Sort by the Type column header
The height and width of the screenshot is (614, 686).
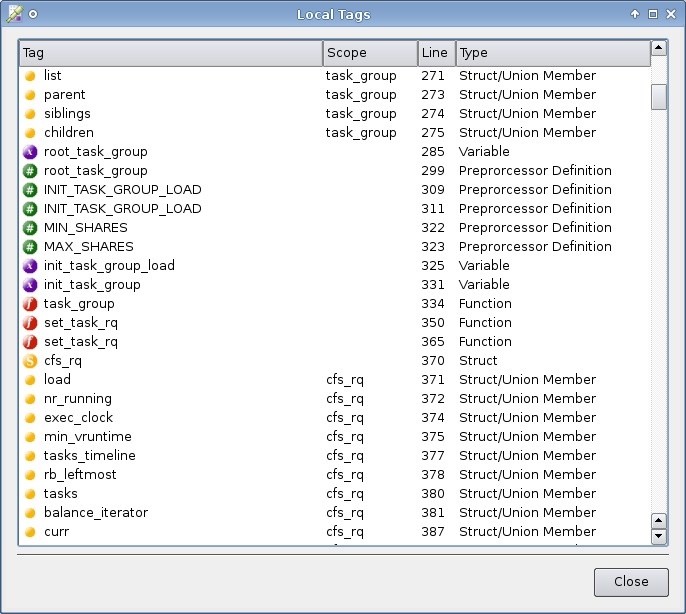553,53
